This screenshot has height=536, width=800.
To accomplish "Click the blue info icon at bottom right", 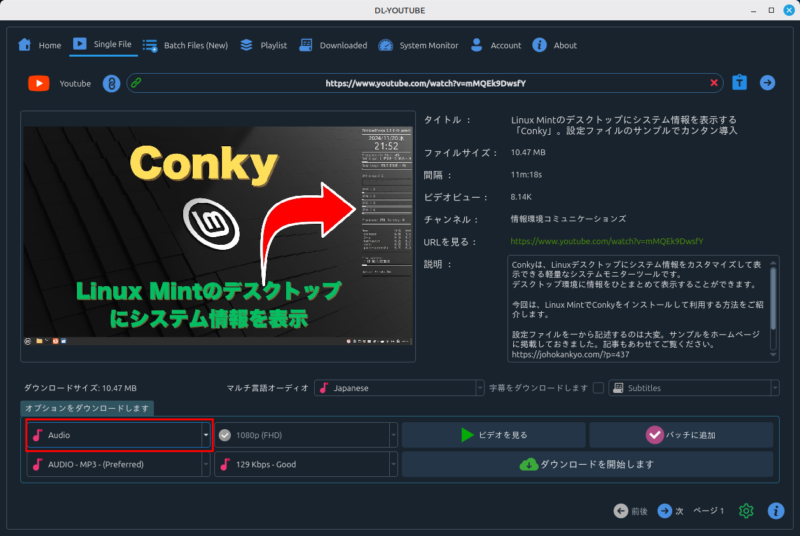I will [x=775, y=511].
